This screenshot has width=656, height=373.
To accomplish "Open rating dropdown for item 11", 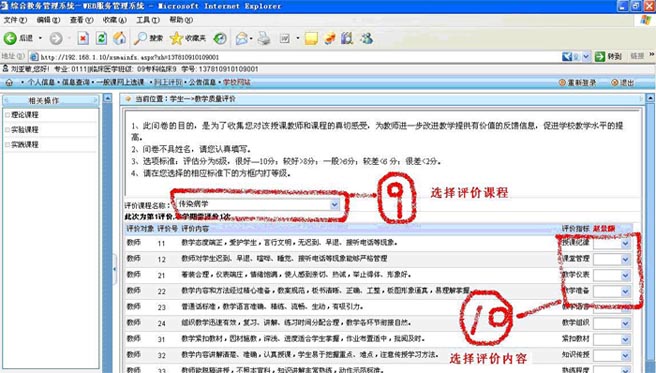I will coord(625,243).
